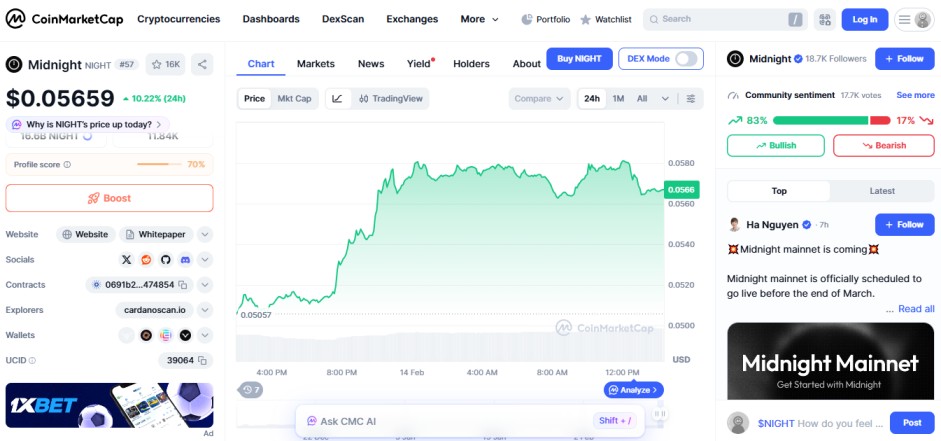Add Midnight to watchlist via 16K star
This screenshot has width=941, height=441.
[x=165, y=64]
